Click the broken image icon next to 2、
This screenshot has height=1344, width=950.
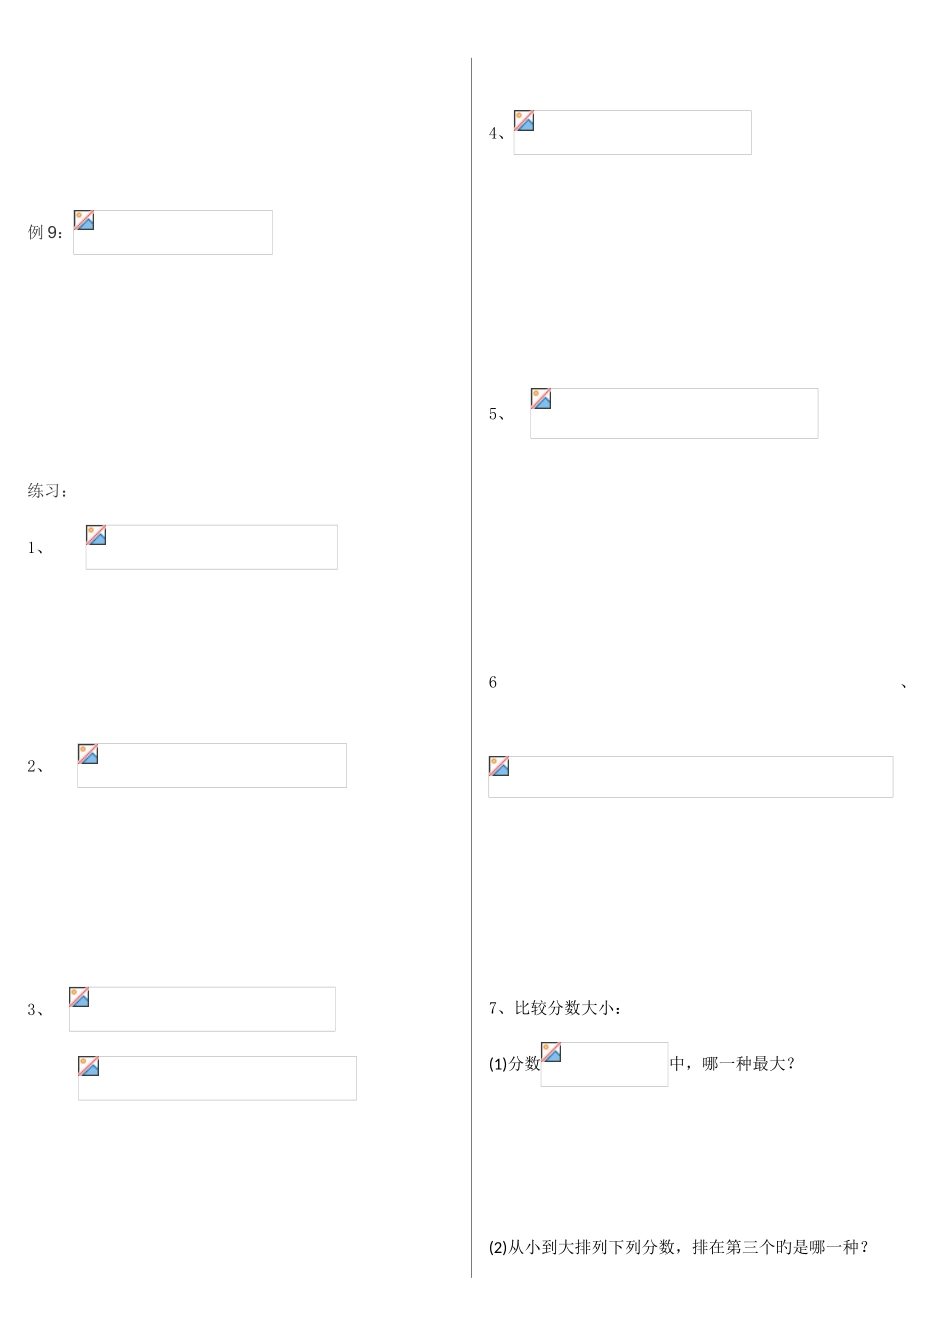[89, 754]
